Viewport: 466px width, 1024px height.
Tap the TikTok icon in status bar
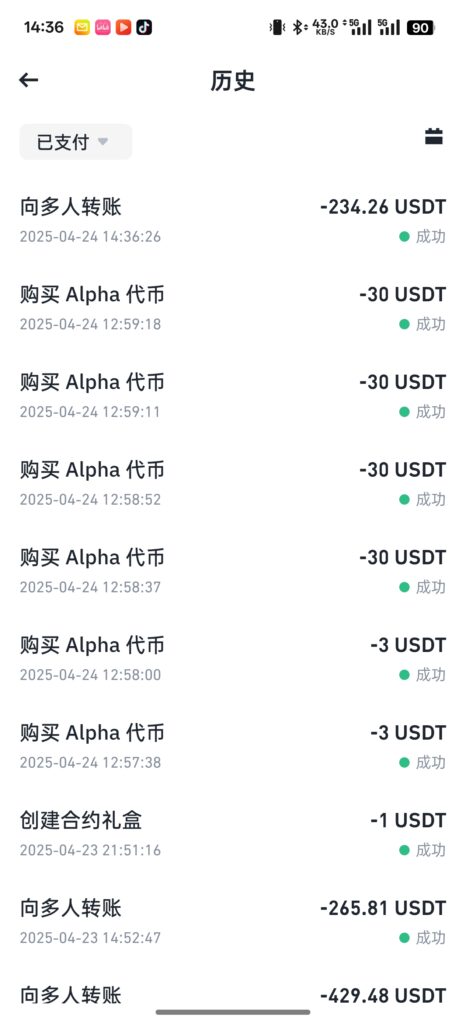[x=144, y=27]
